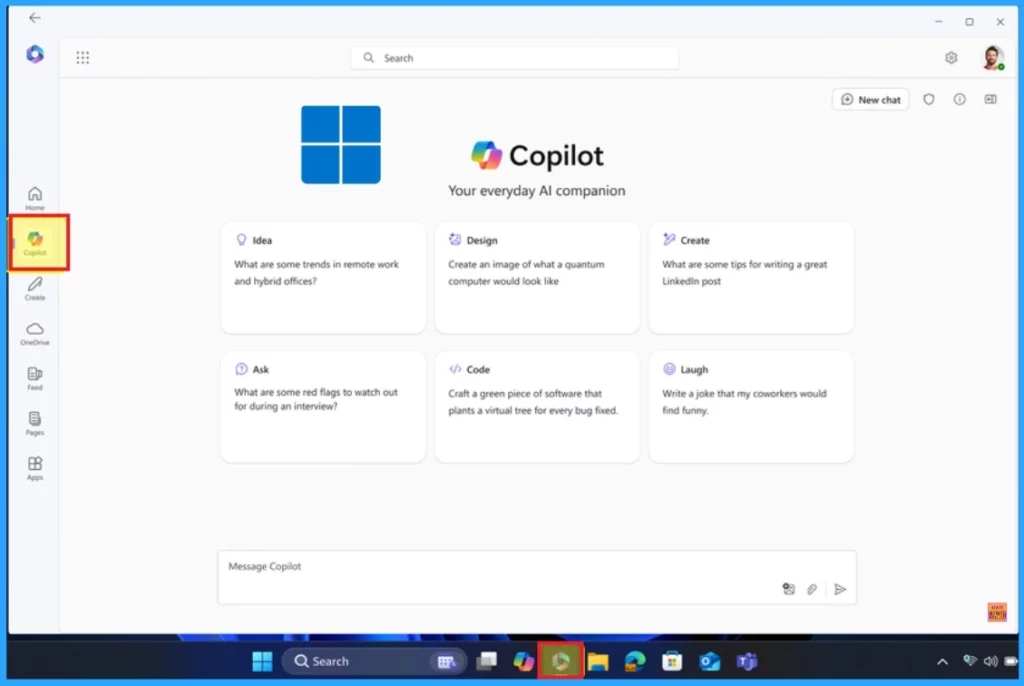Click the shield protection icon
Viewport: 1024px width, 686px height.
click(928, 99)
